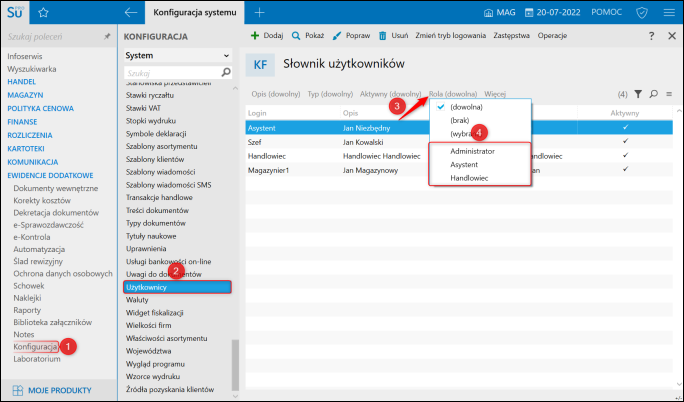This screenshot has height=402, width=684.
Task: Focus the Szukaj poleceń search field
Action: pos(54,37)
